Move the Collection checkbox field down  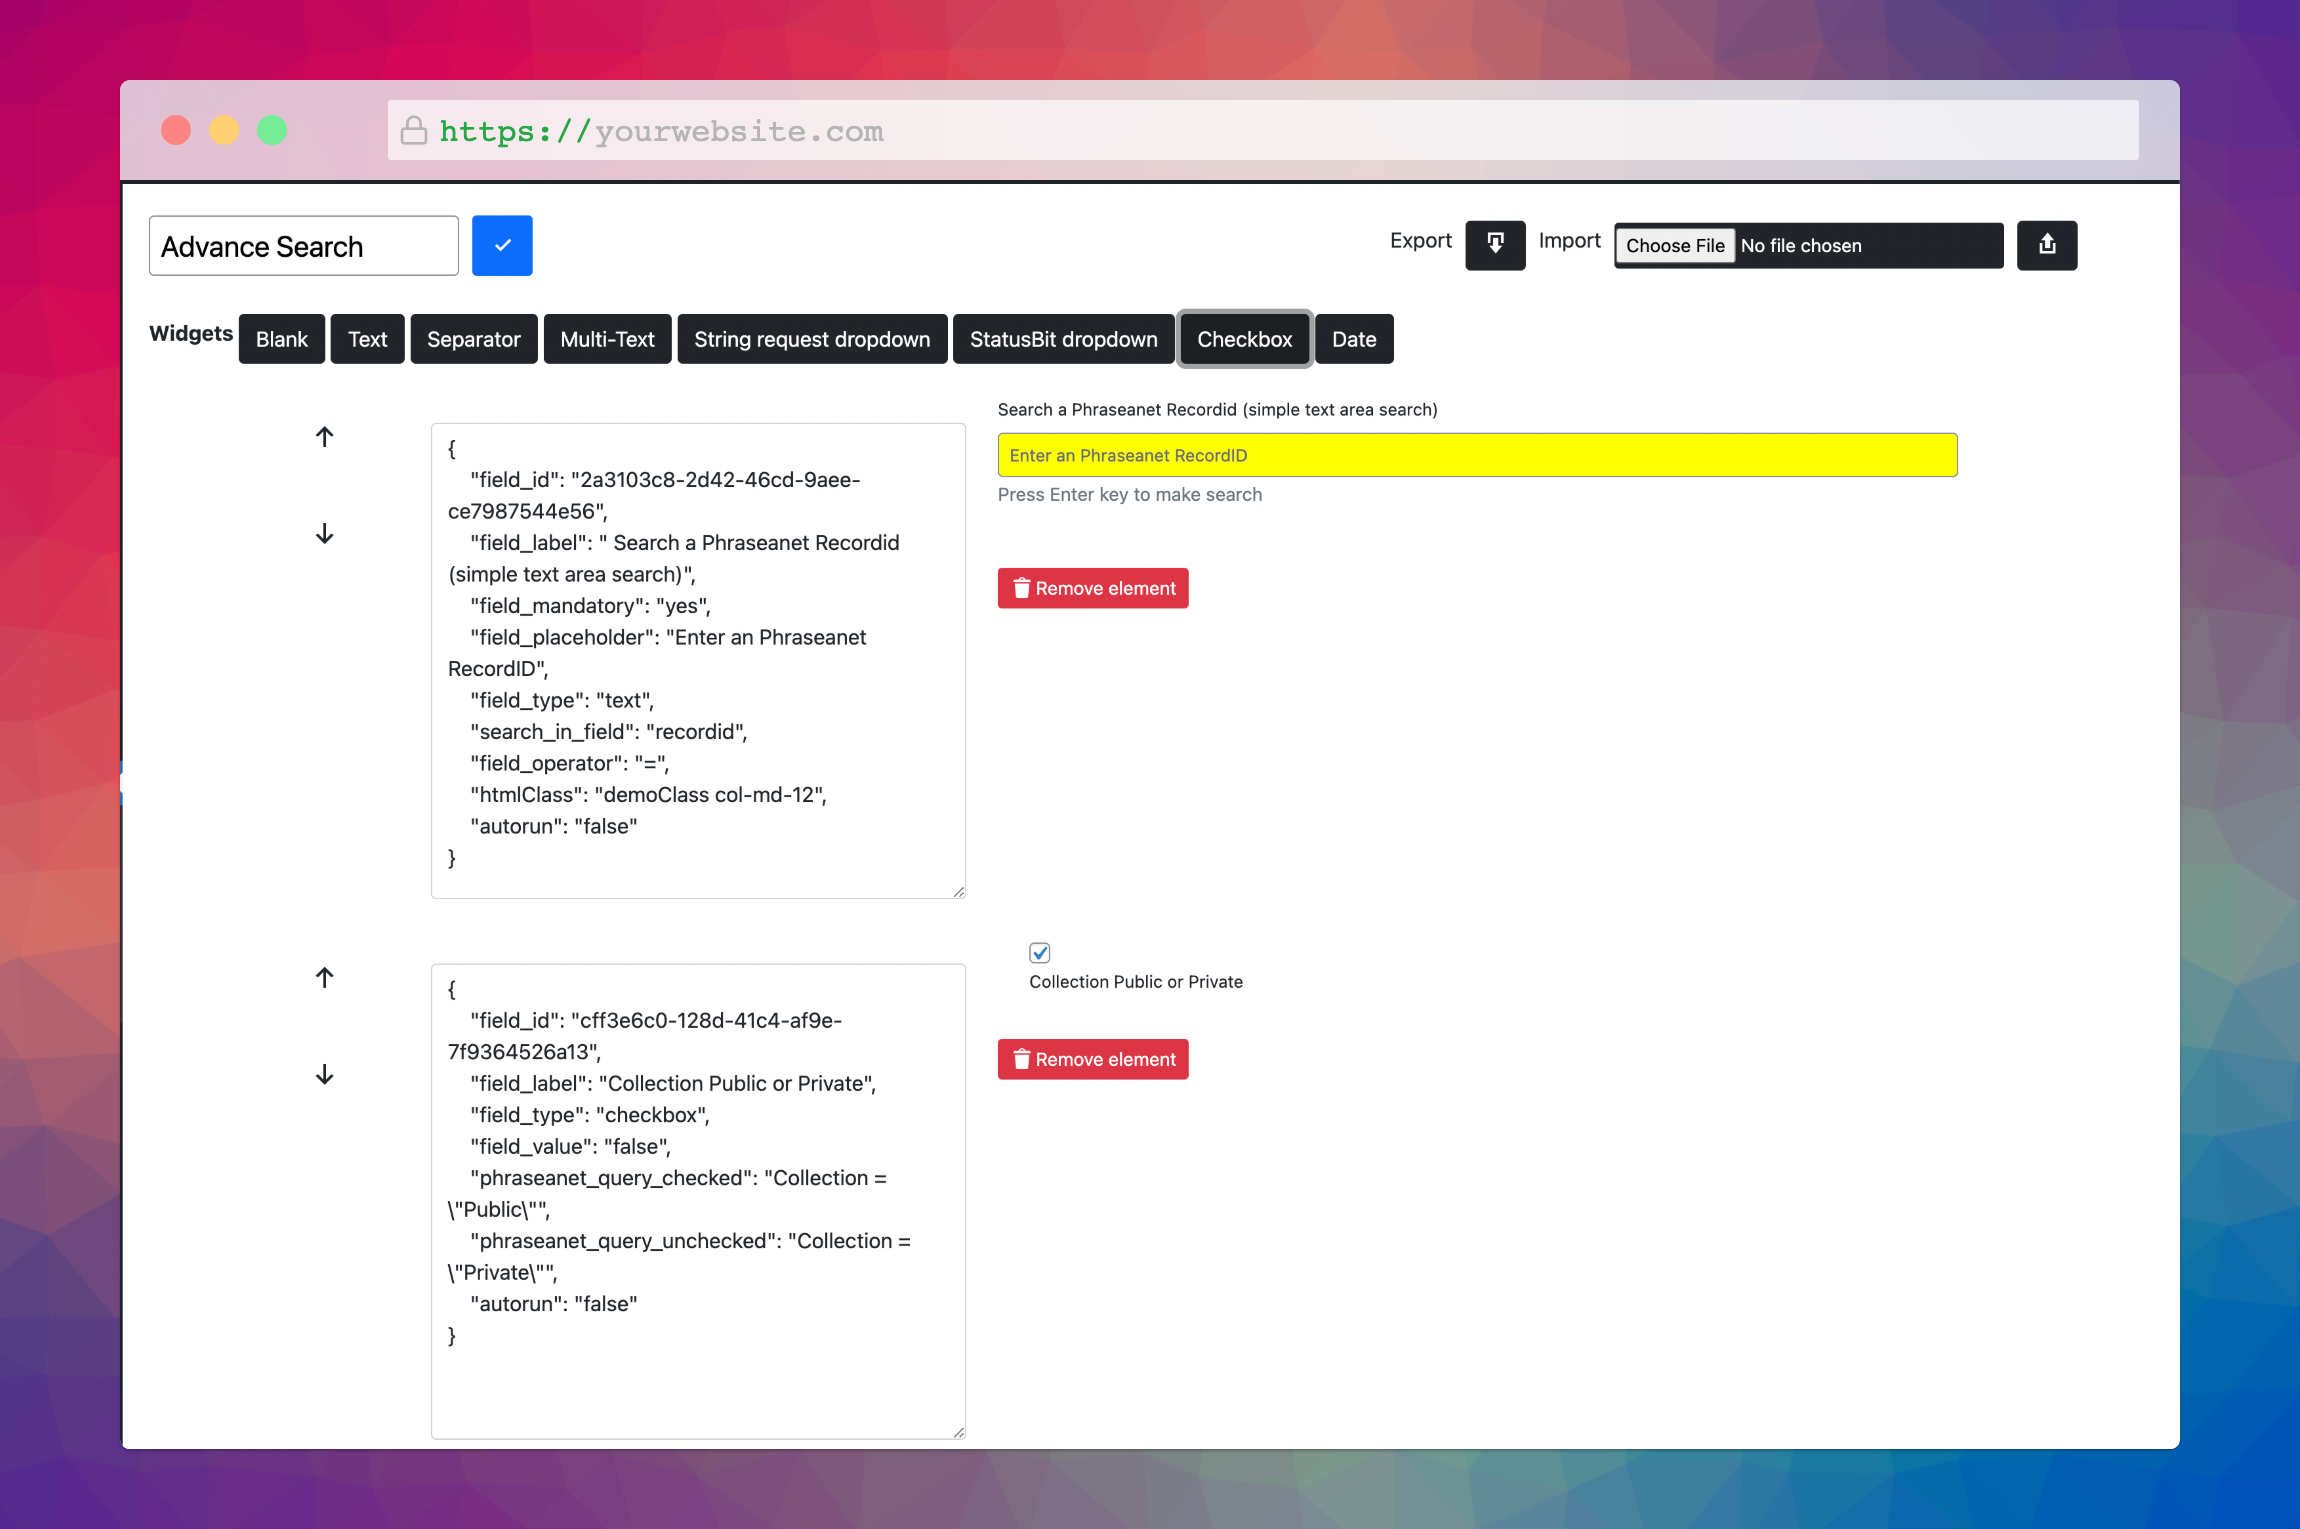click(324, 1075)
